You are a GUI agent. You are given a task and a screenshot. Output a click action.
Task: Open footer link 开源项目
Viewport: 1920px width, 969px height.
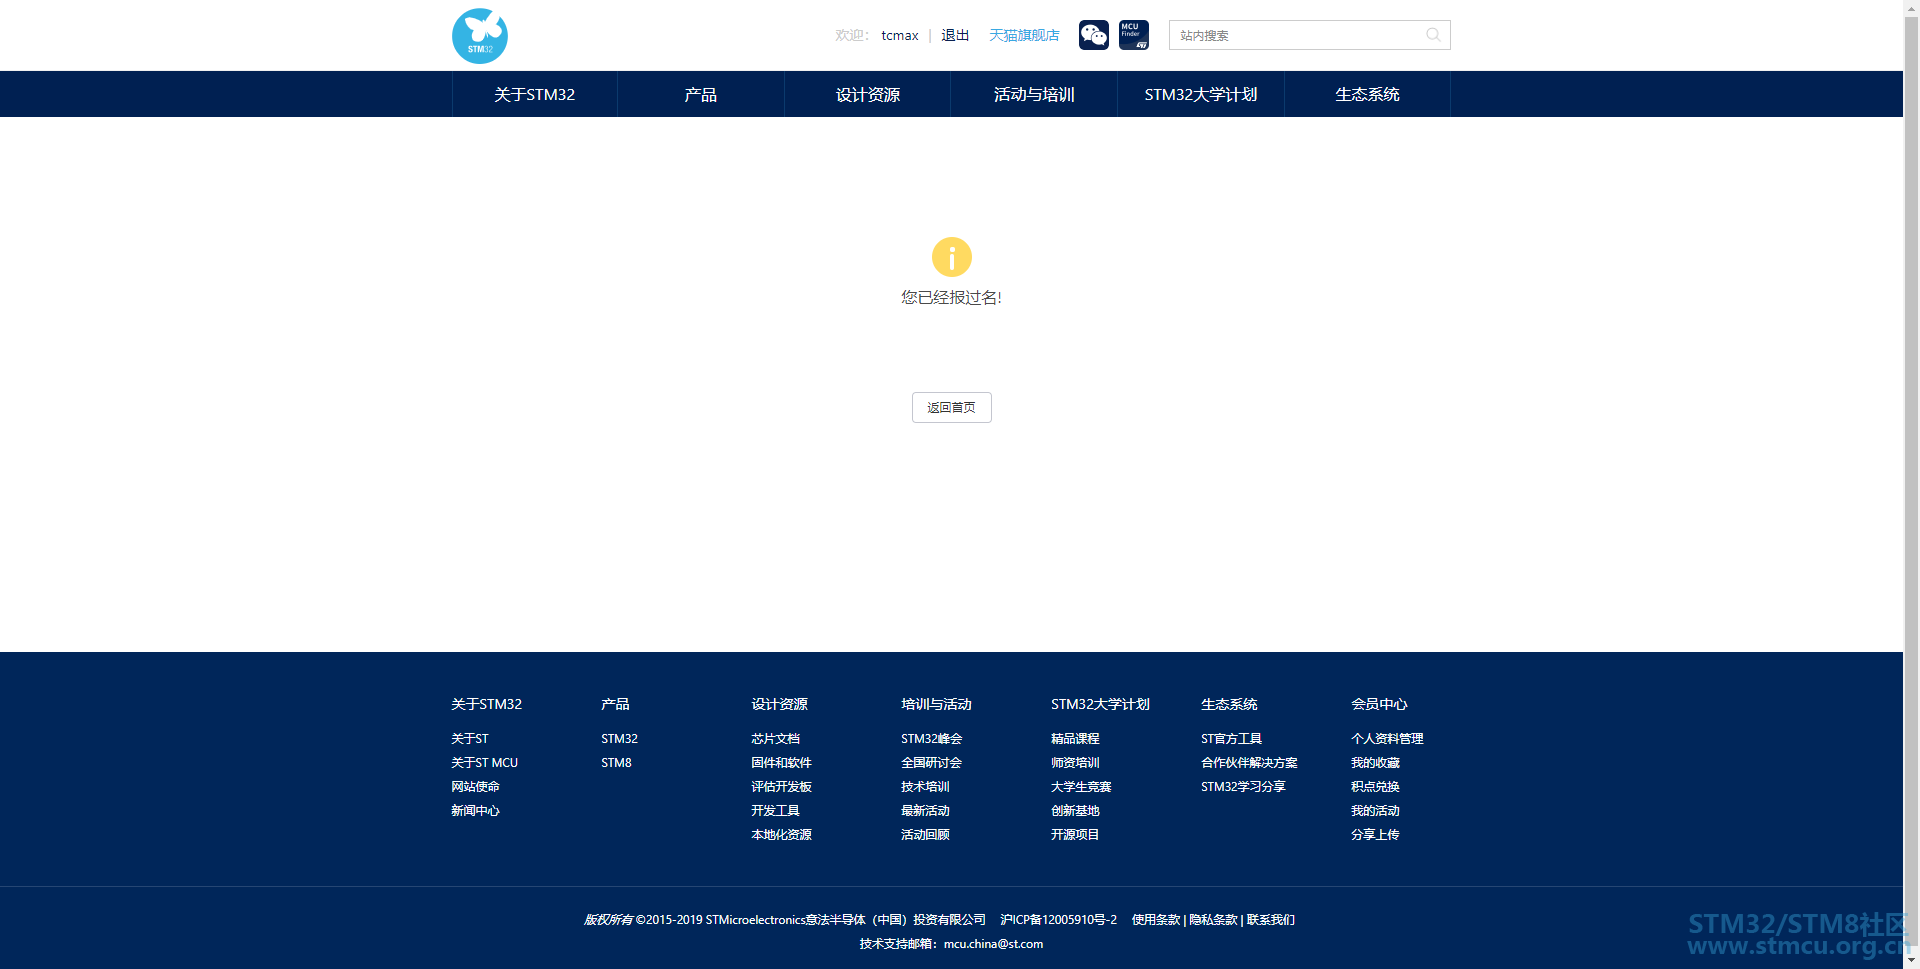point(1075,835)
